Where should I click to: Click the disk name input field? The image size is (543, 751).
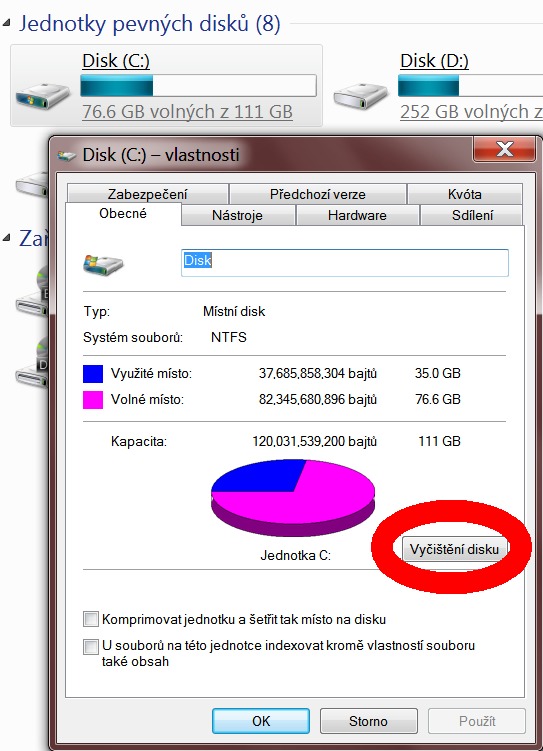tap(345, 262)
